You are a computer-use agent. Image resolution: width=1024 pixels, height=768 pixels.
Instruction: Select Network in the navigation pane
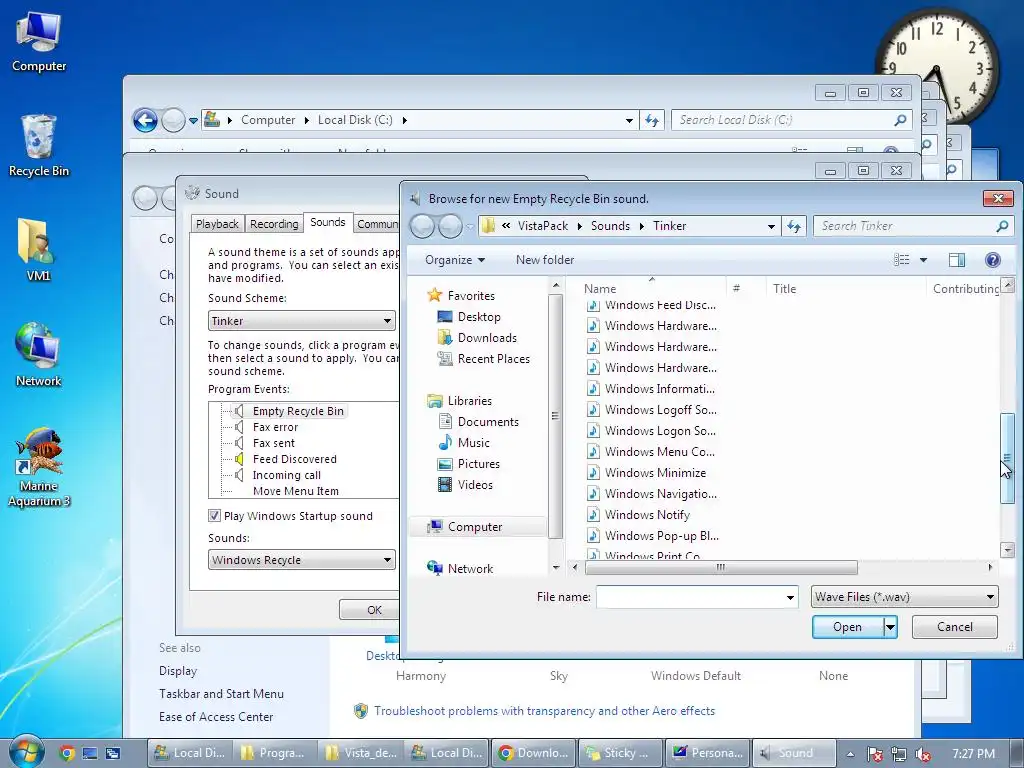click(470, 569)
